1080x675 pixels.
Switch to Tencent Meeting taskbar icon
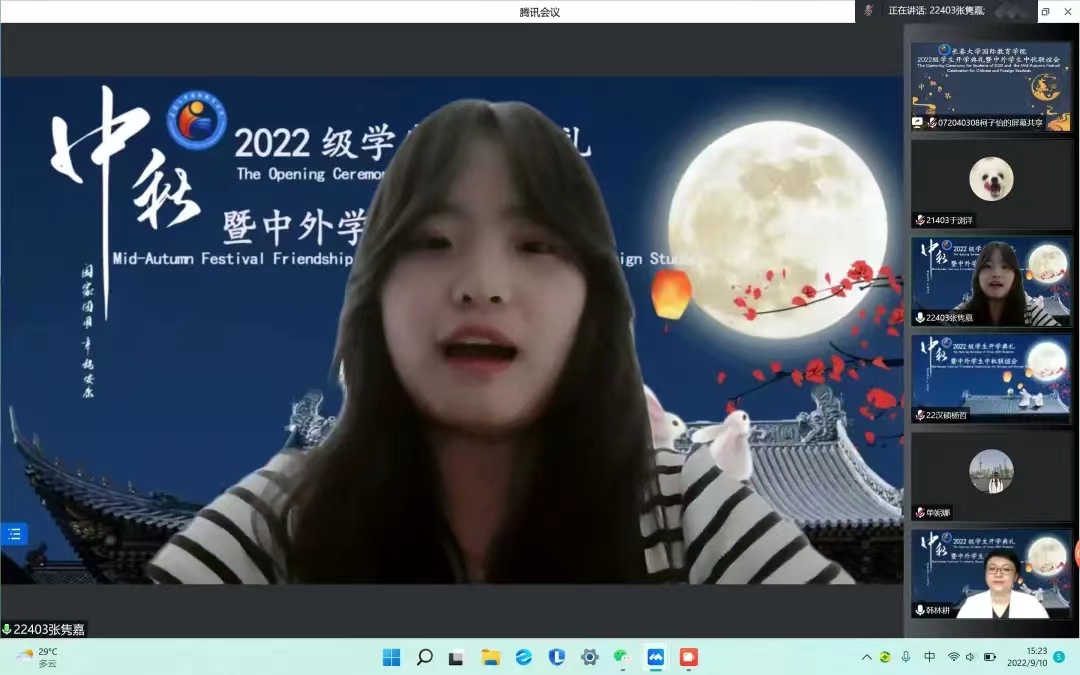[656, 658]
